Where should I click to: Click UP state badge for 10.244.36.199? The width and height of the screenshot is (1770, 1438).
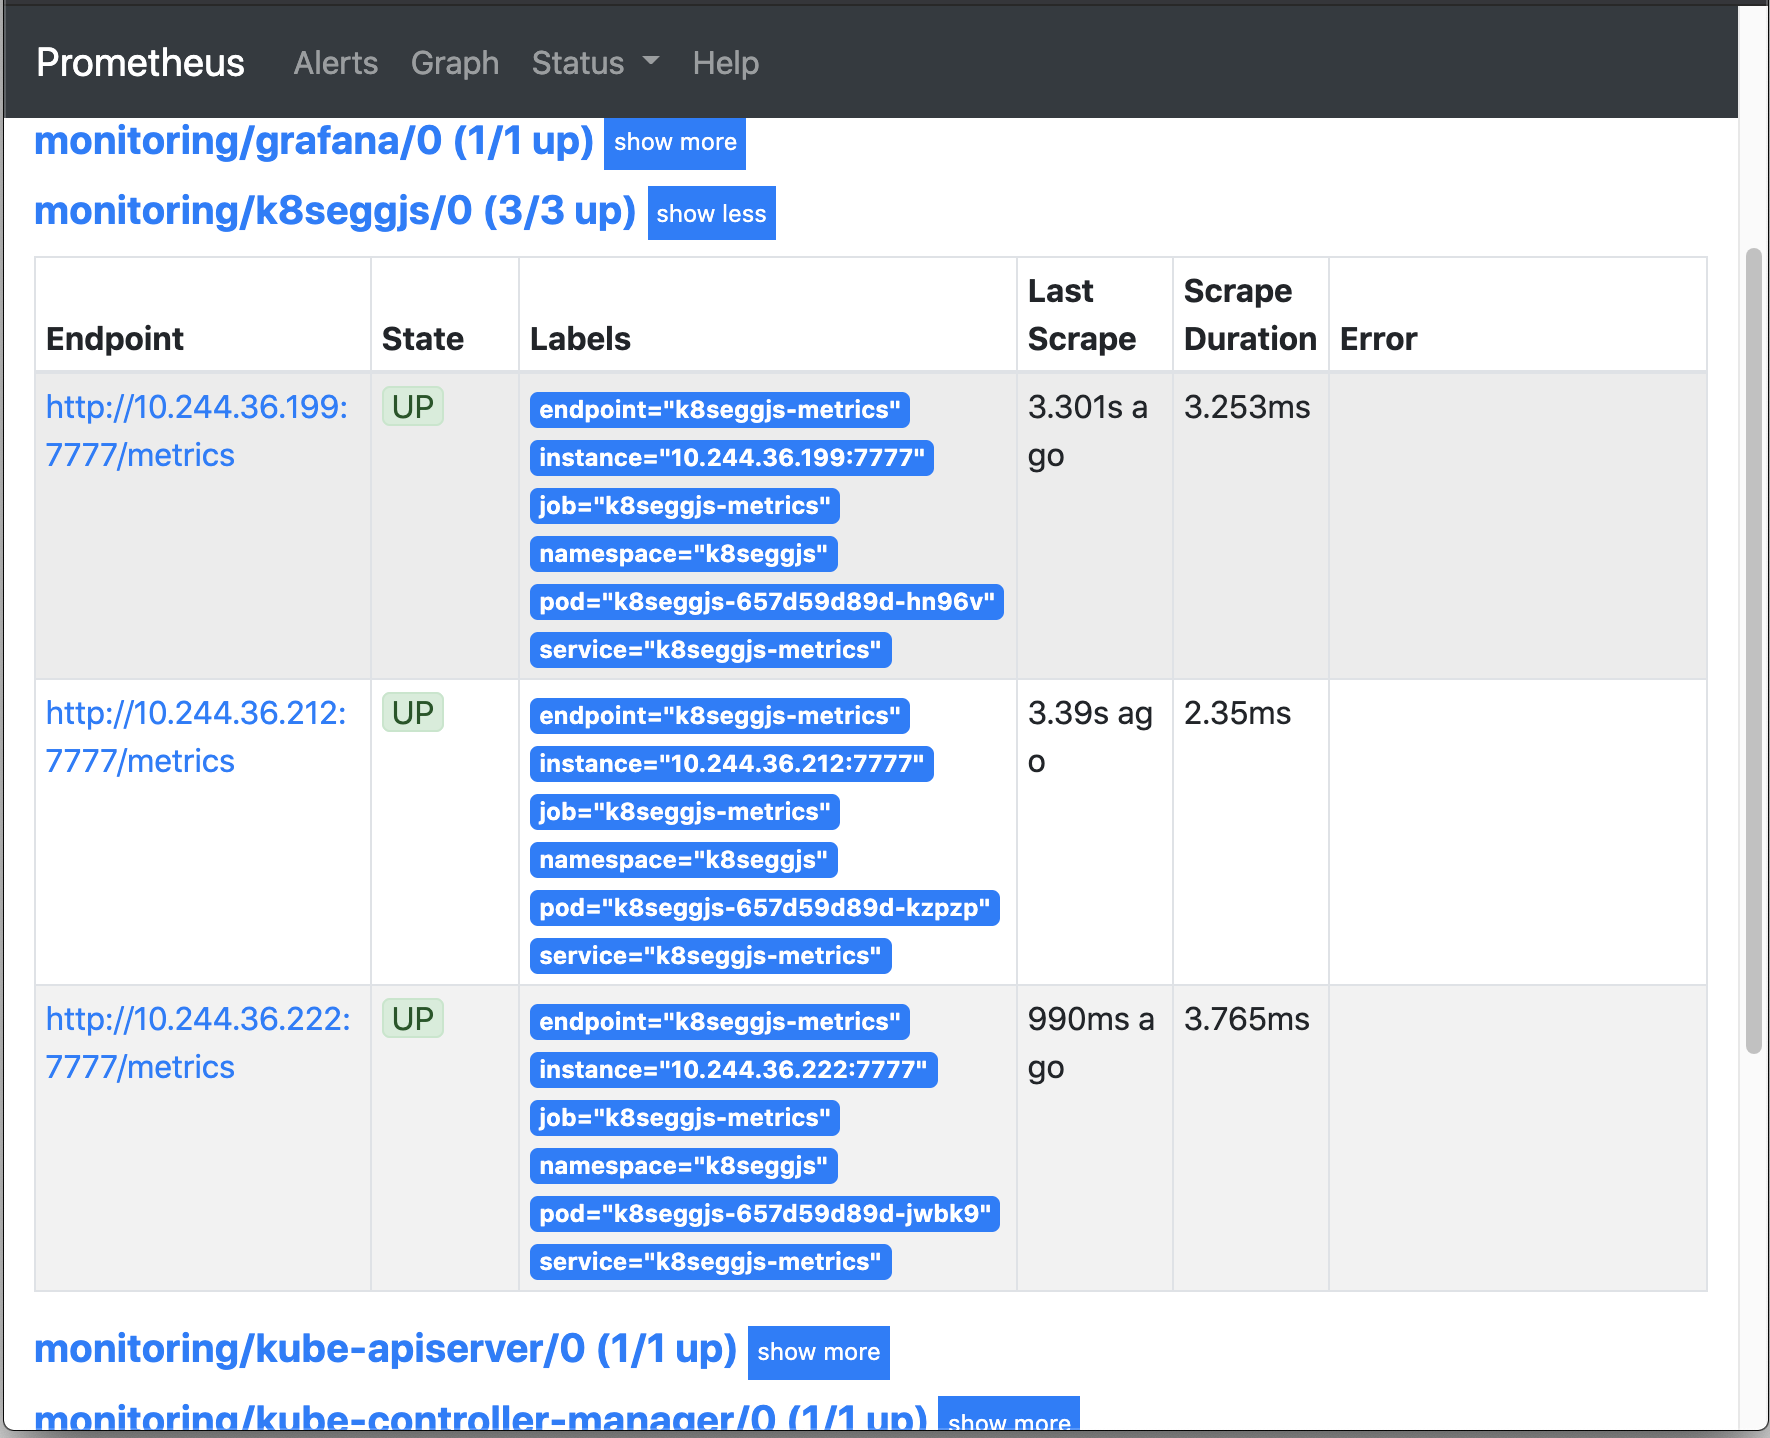click(x=413, y=407)
